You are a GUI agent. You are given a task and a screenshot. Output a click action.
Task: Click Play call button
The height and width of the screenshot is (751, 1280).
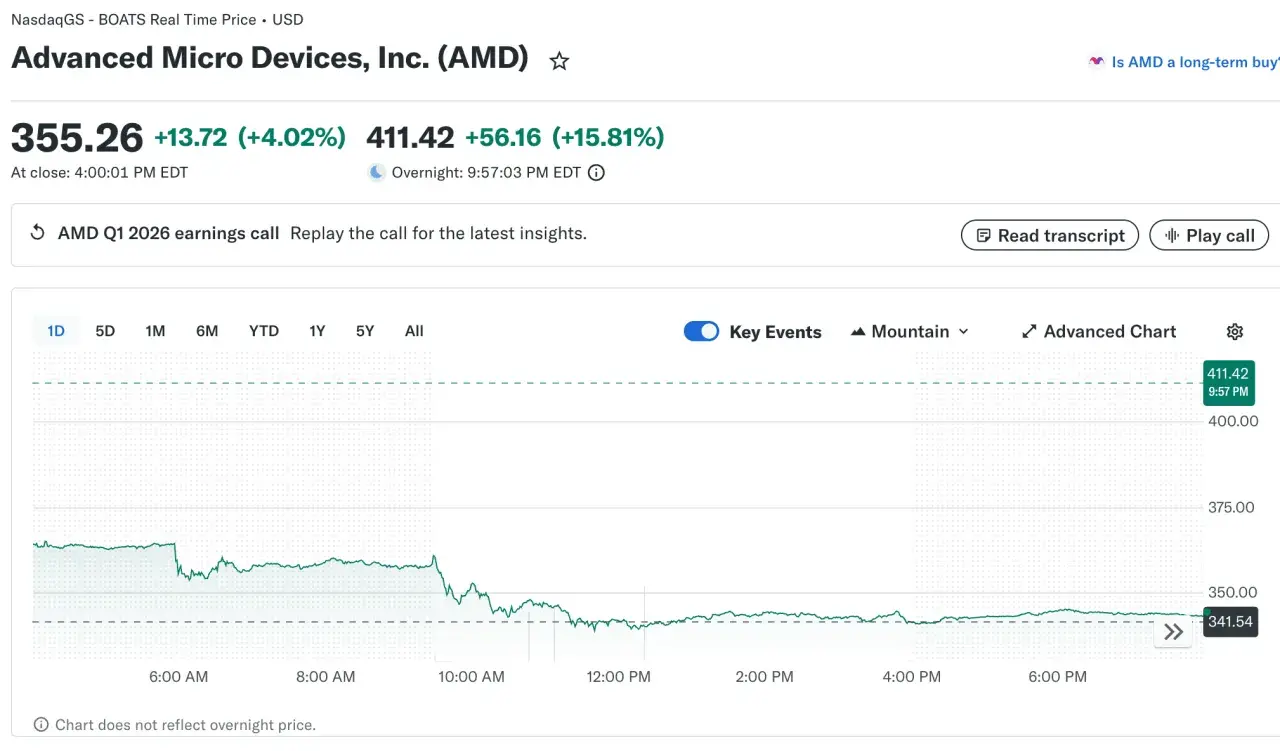pos(1209,236)
